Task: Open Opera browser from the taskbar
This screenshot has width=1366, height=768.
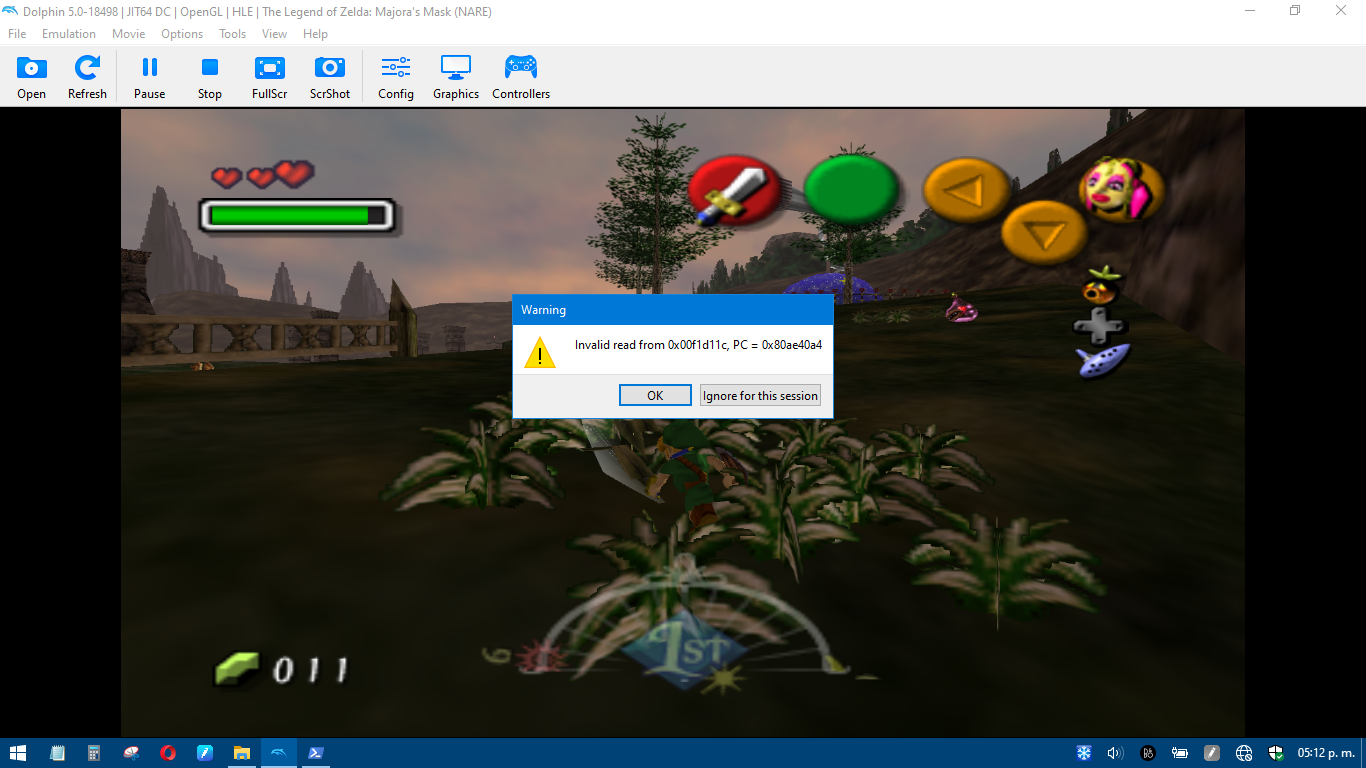Action: coord(168,753)
